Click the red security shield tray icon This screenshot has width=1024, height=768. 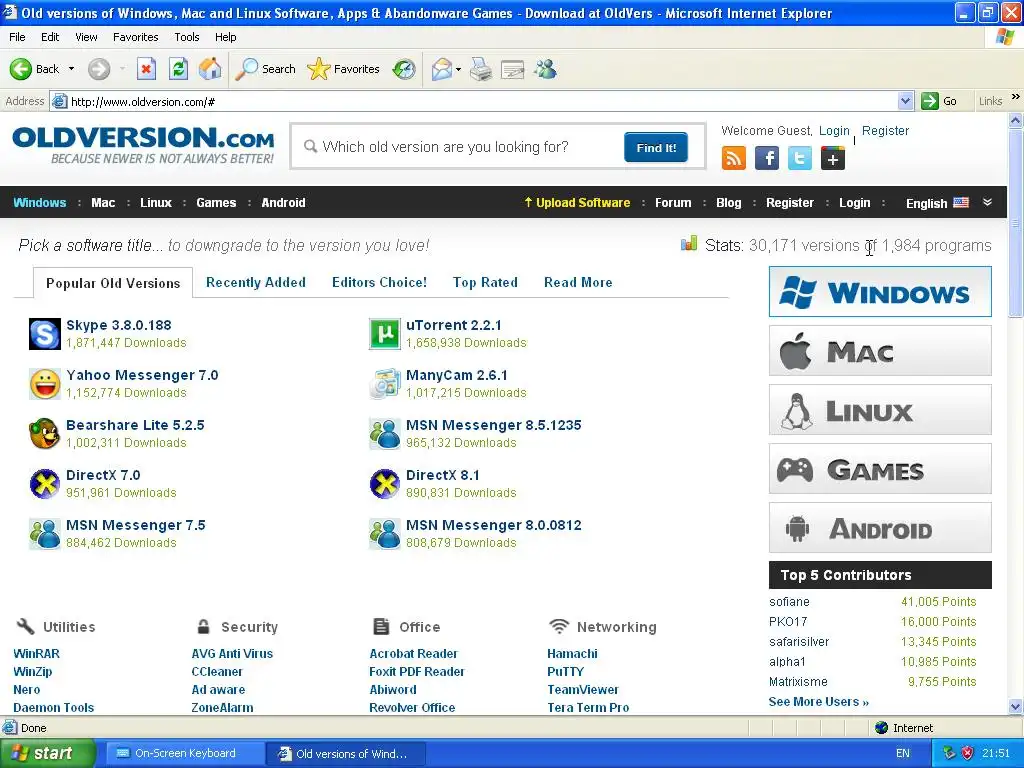[x=968, y=753]
